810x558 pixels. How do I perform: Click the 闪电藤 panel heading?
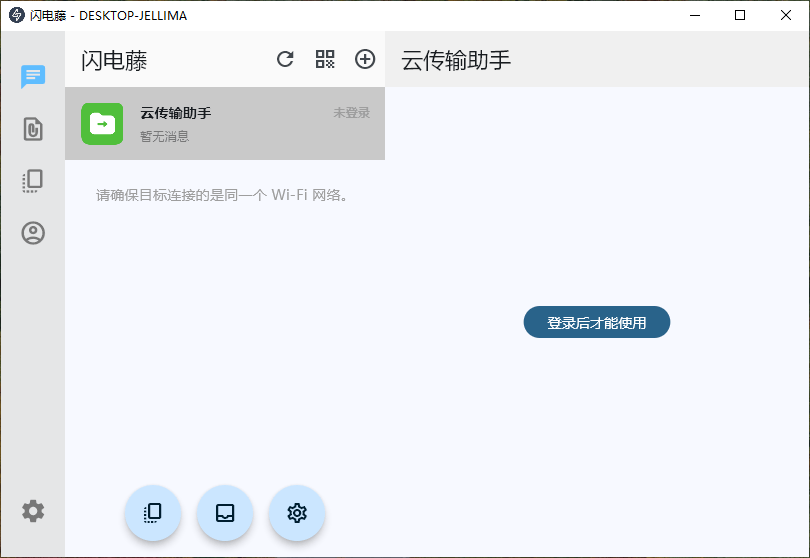click(114, 60)
